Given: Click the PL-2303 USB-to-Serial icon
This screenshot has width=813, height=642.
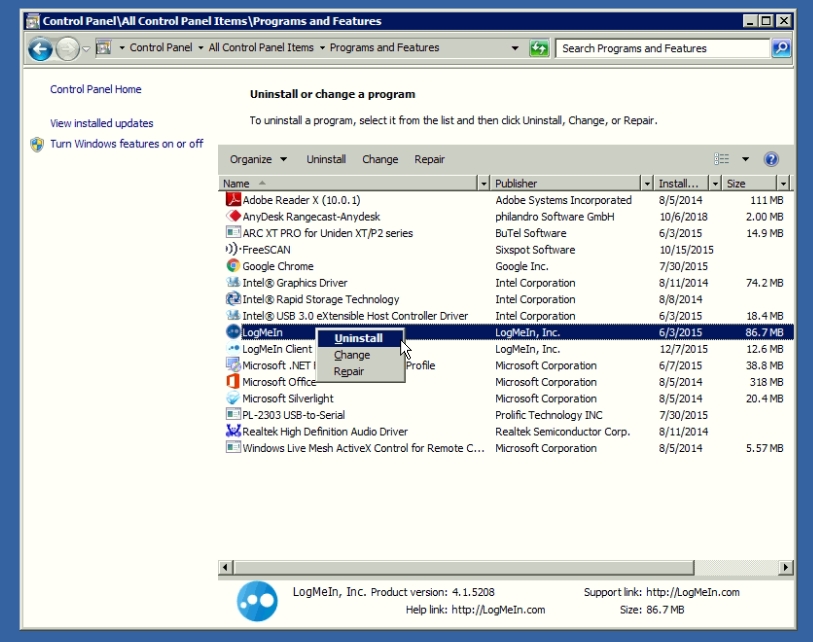Looking at the screenshot, I should click(233, 415).
